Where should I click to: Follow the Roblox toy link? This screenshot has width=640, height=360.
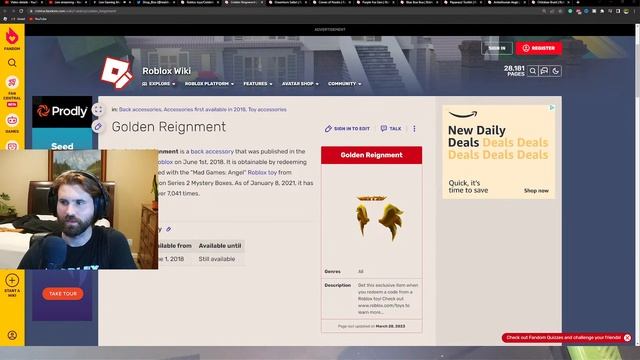click(x=262, y=173)
